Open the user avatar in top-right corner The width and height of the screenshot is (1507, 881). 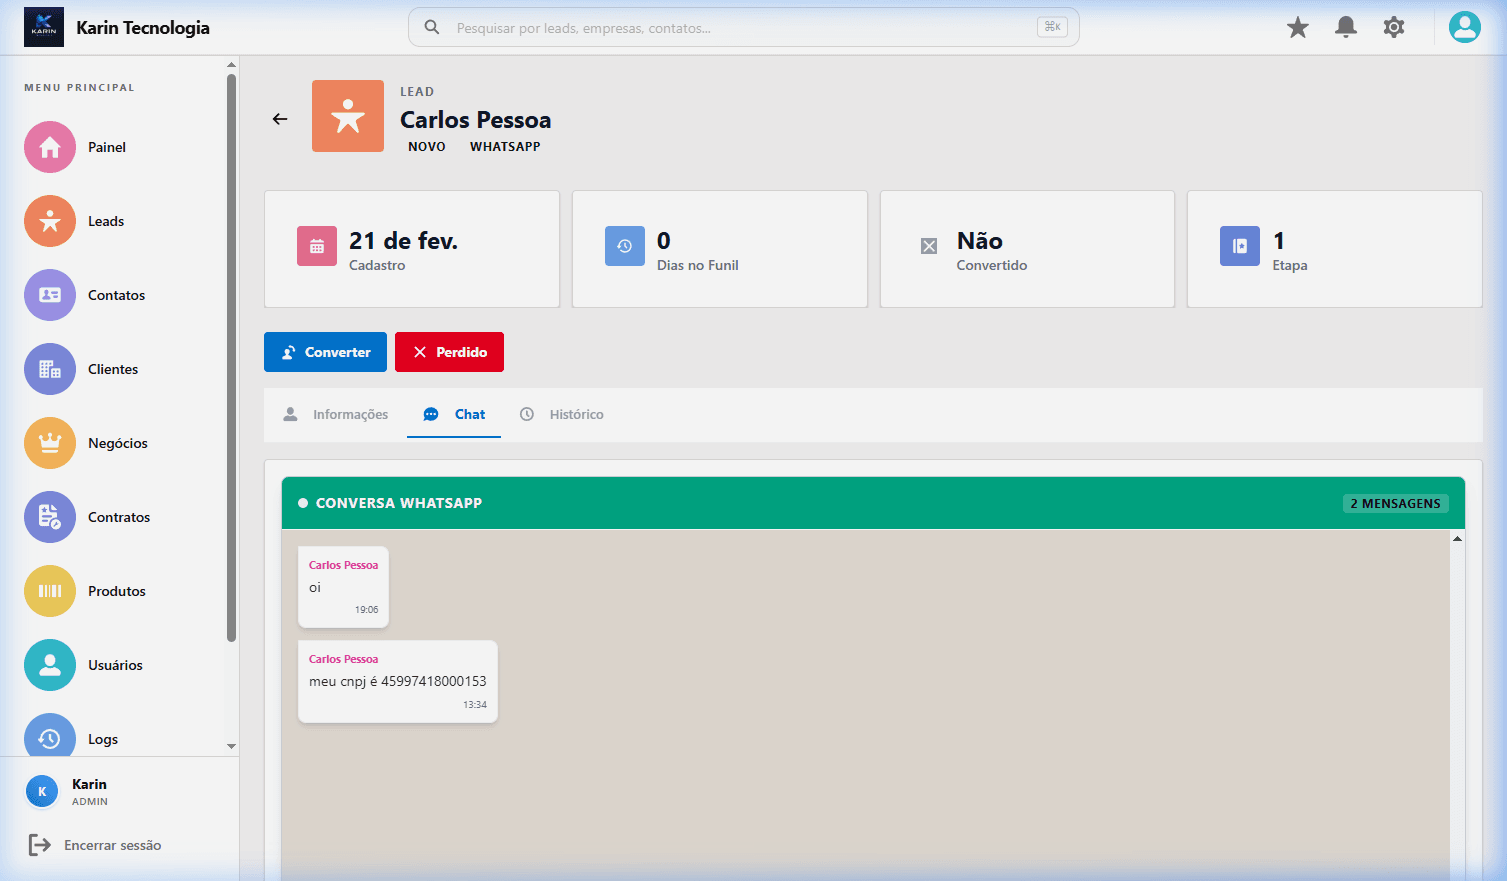1464,27
